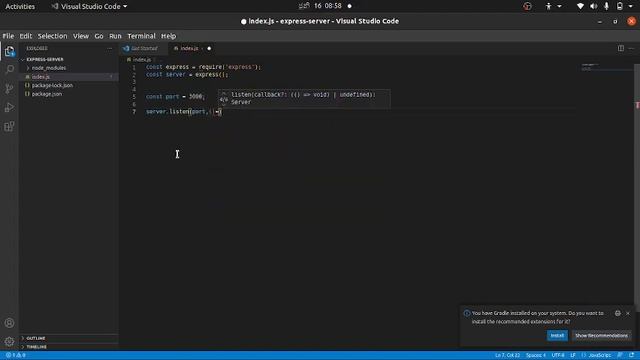Open the Explorer view in activity bar
The height and width of the screenshot is (360, 640).
coord(9,51)
